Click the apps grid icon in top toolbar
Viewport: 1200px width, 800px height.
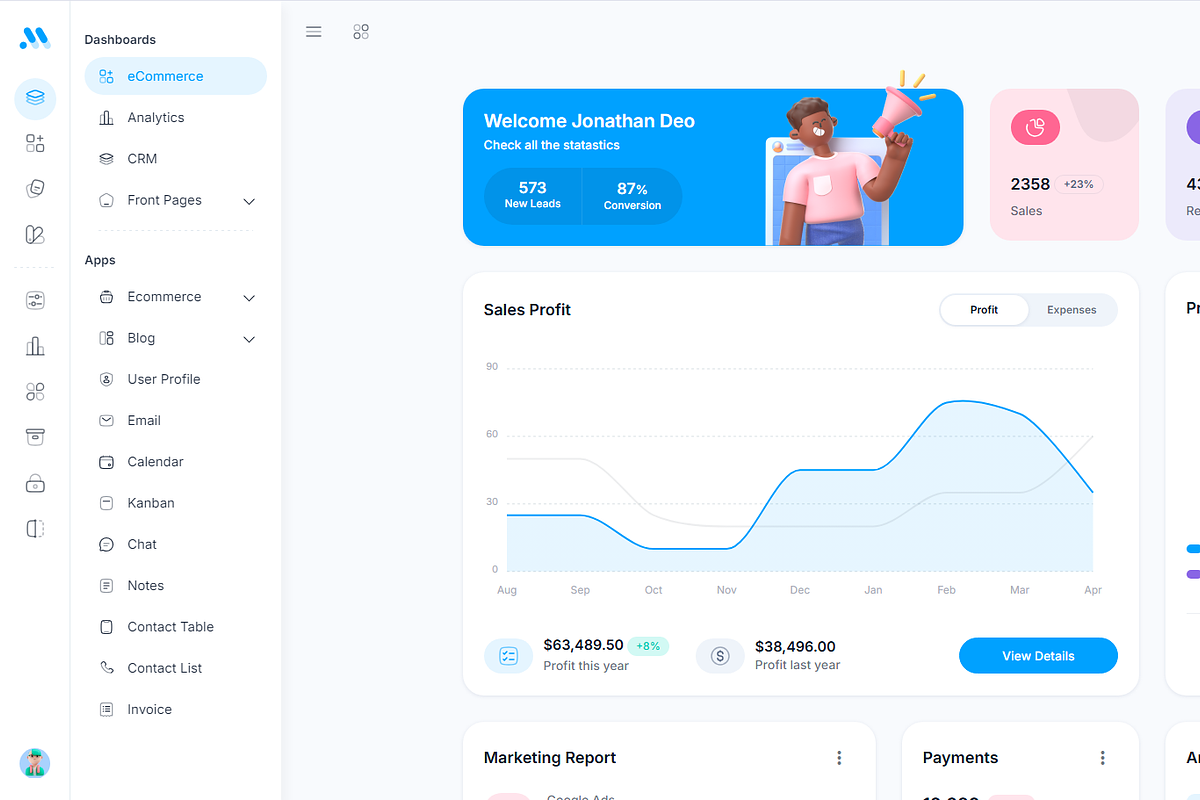[x=361, y=31]
